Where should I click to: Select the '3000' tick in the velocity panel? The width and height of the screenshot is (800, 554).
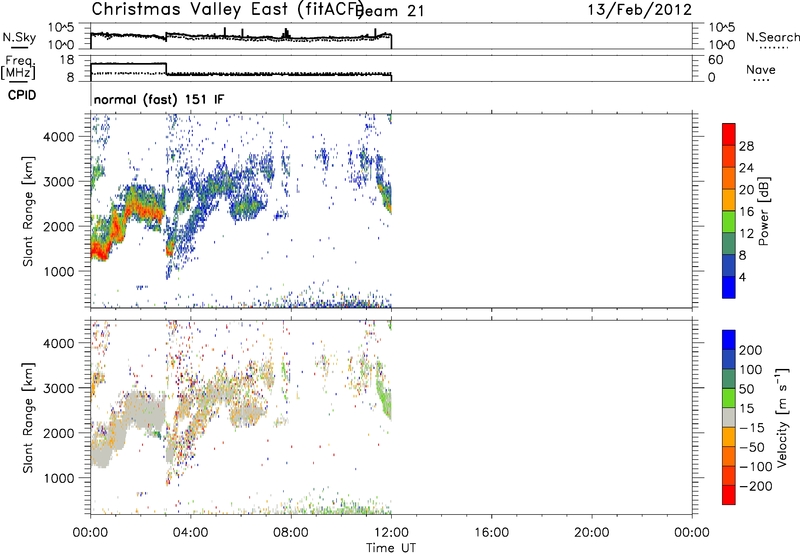pos(59,388)
